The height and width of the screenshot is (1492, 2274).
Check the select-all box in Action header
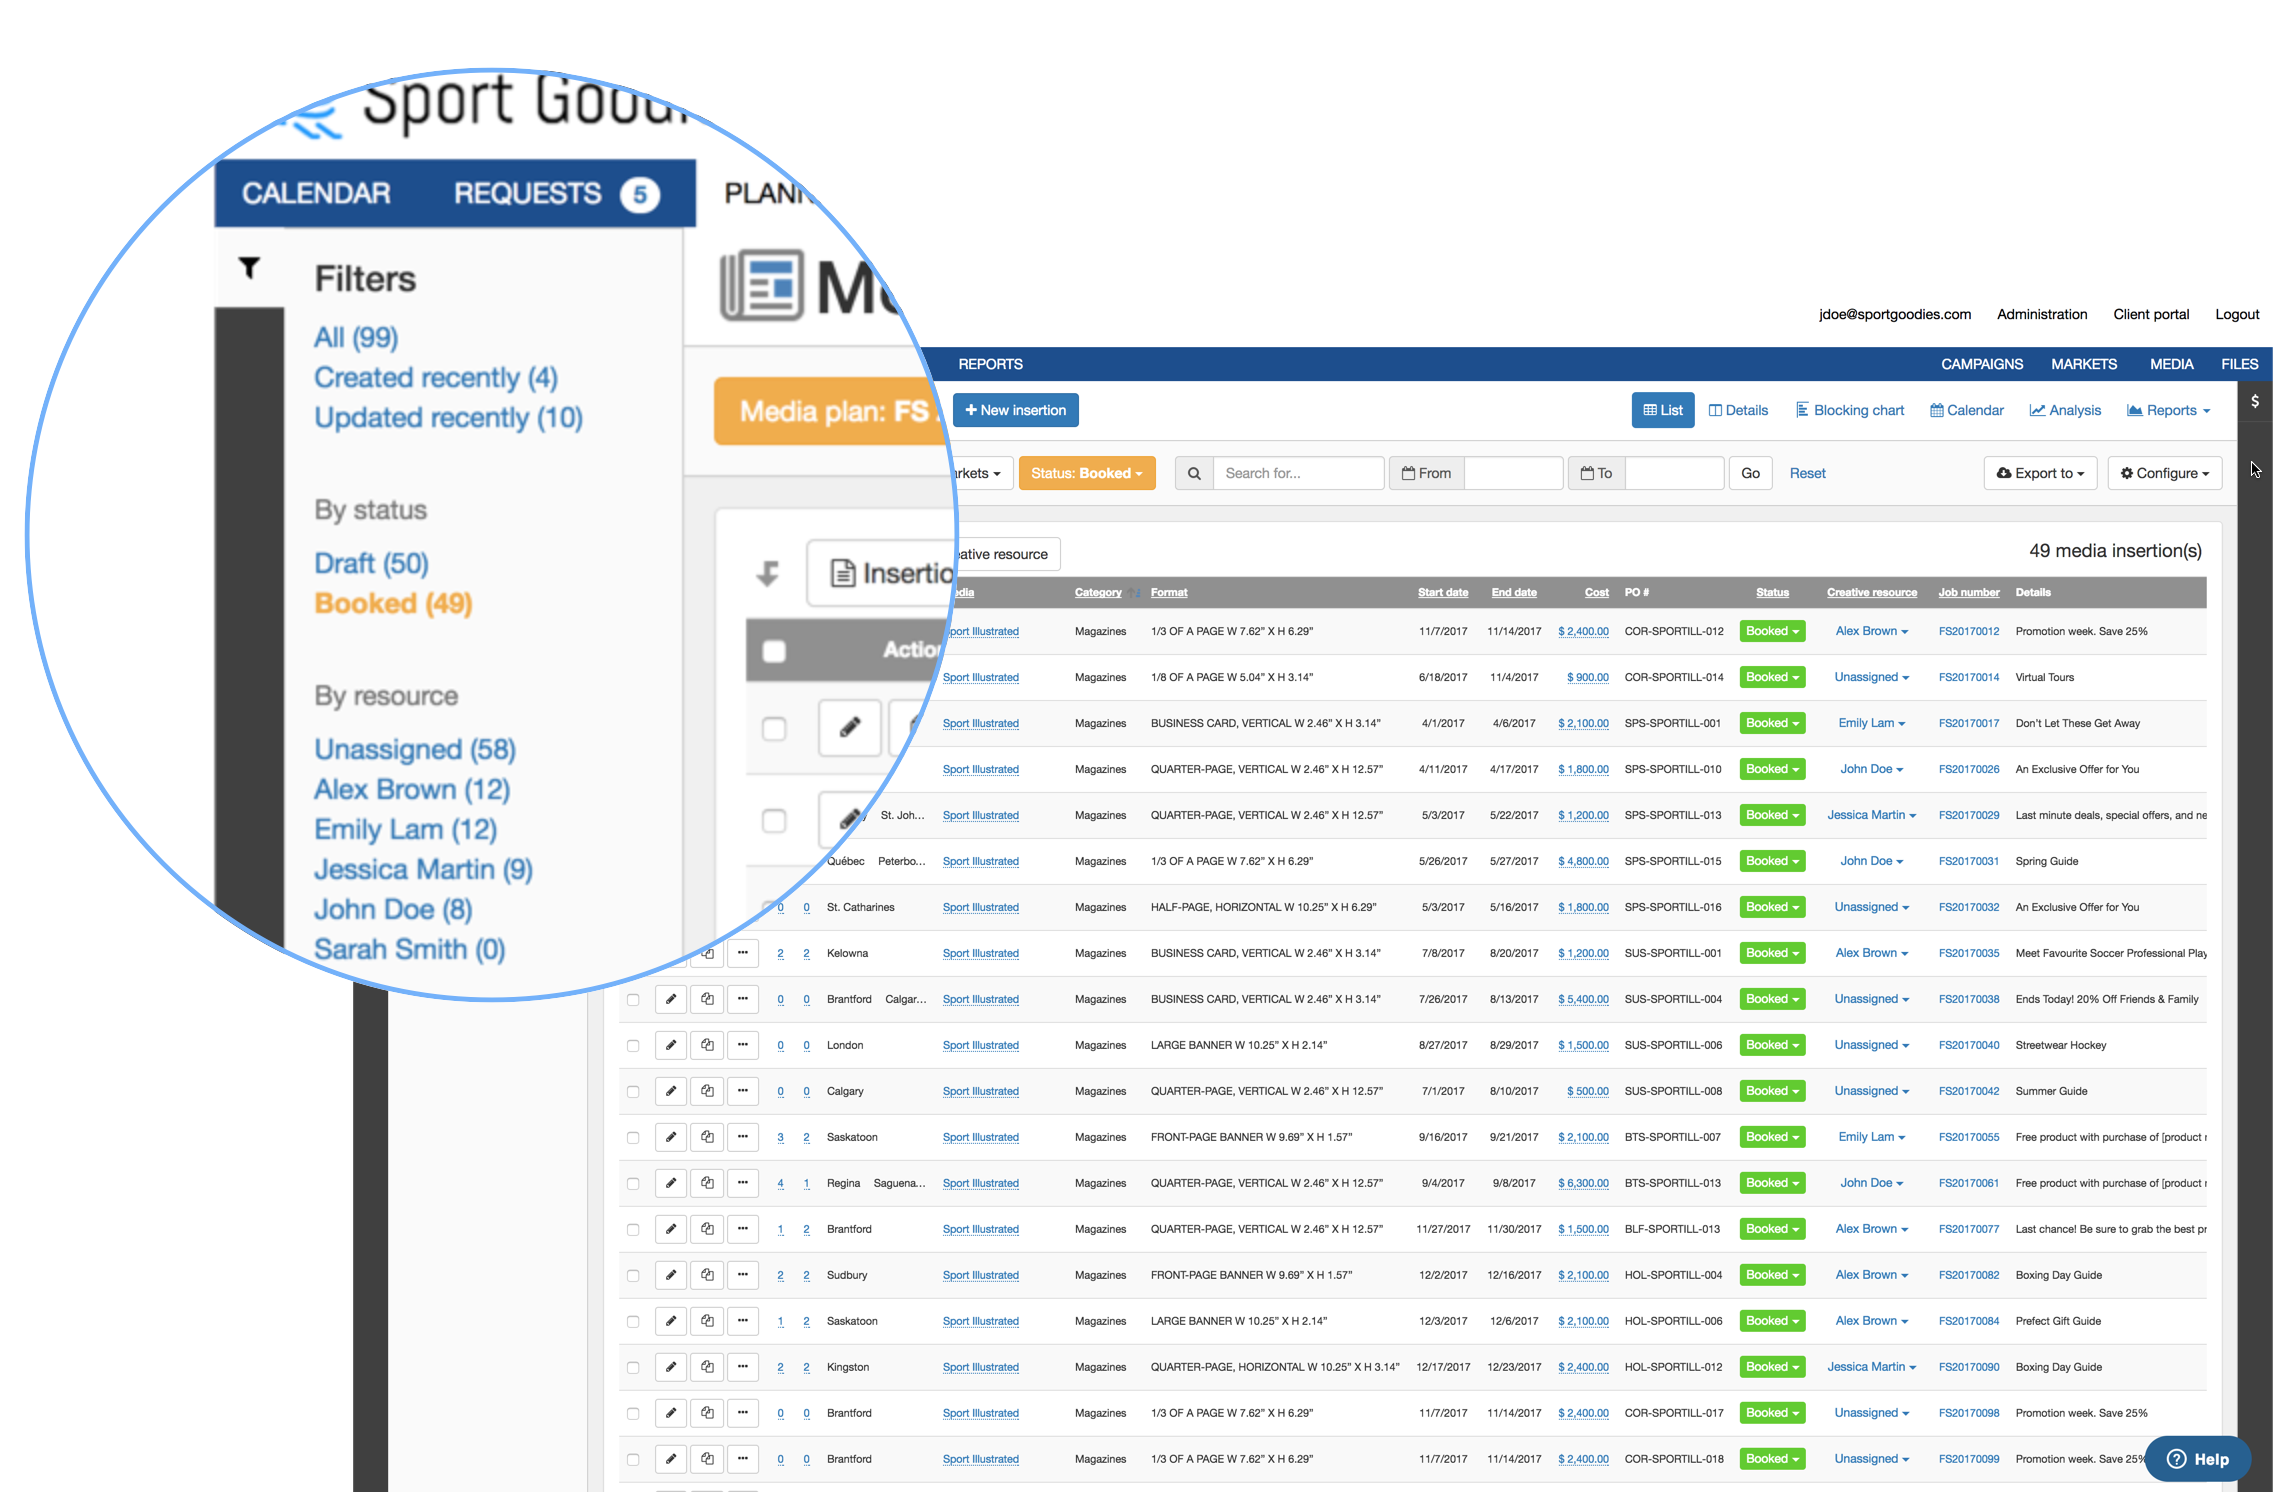(774, 651)
